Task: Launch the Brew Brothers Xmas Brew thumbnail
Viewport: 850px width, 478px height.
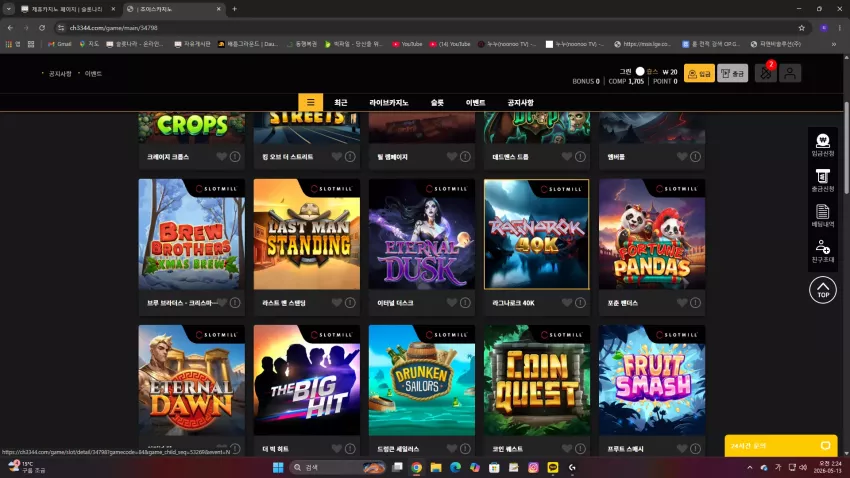Action: point(191,234)
